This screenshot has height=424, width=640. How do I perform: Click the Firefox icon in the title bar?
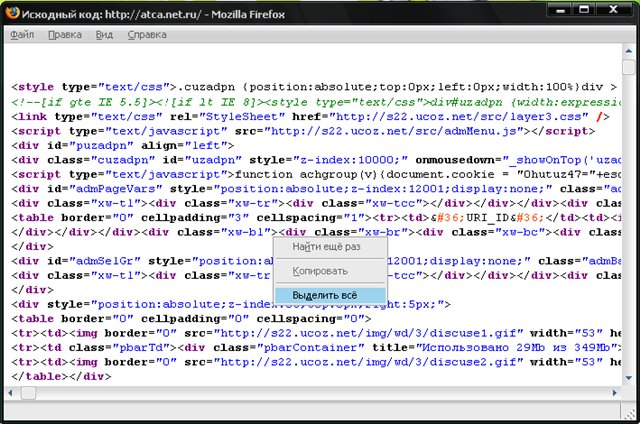click(14, 13)
